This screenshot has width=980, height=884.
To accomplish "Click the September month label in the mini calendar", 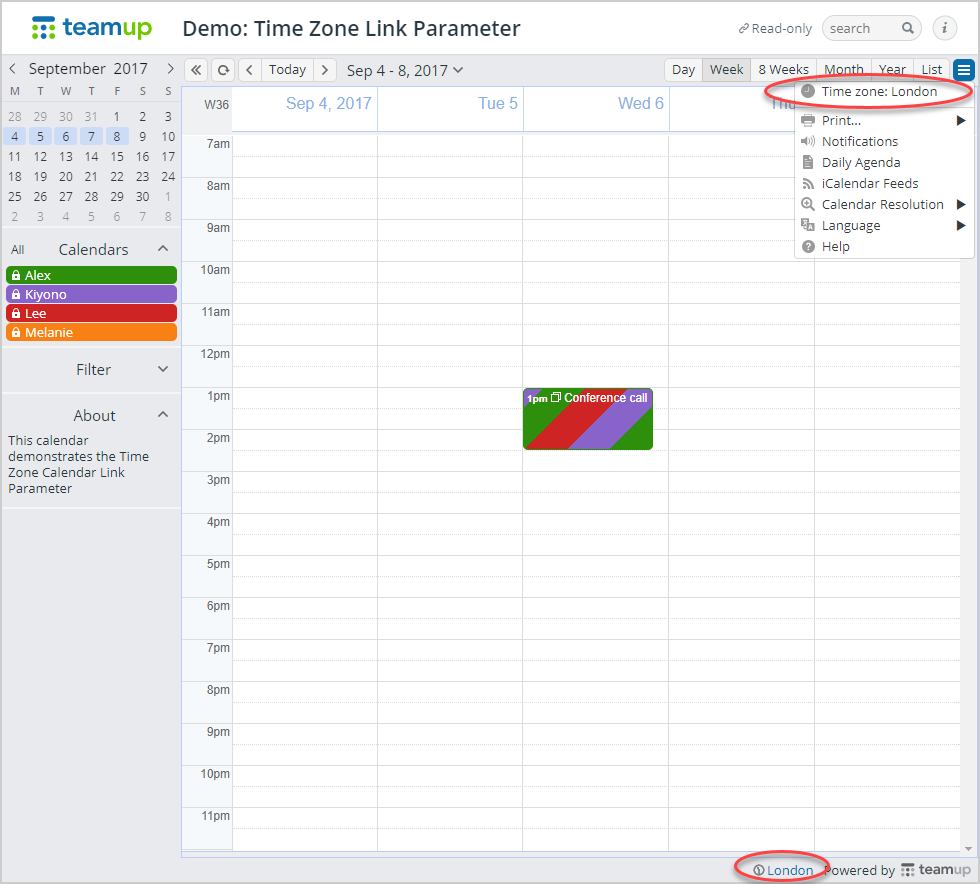I will click(67, 68).
